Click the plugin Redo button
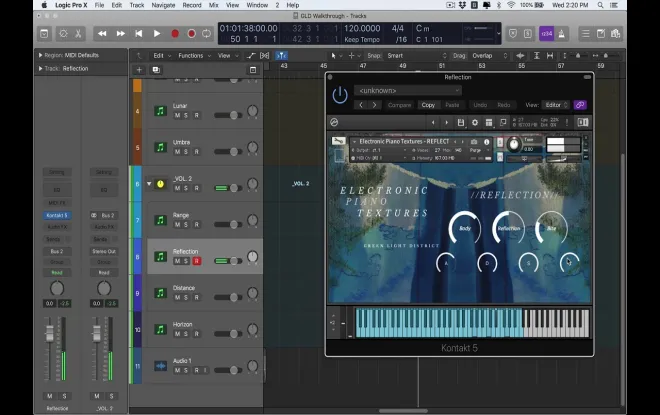Viewport: 660px width, 415px height. [503, 105]
